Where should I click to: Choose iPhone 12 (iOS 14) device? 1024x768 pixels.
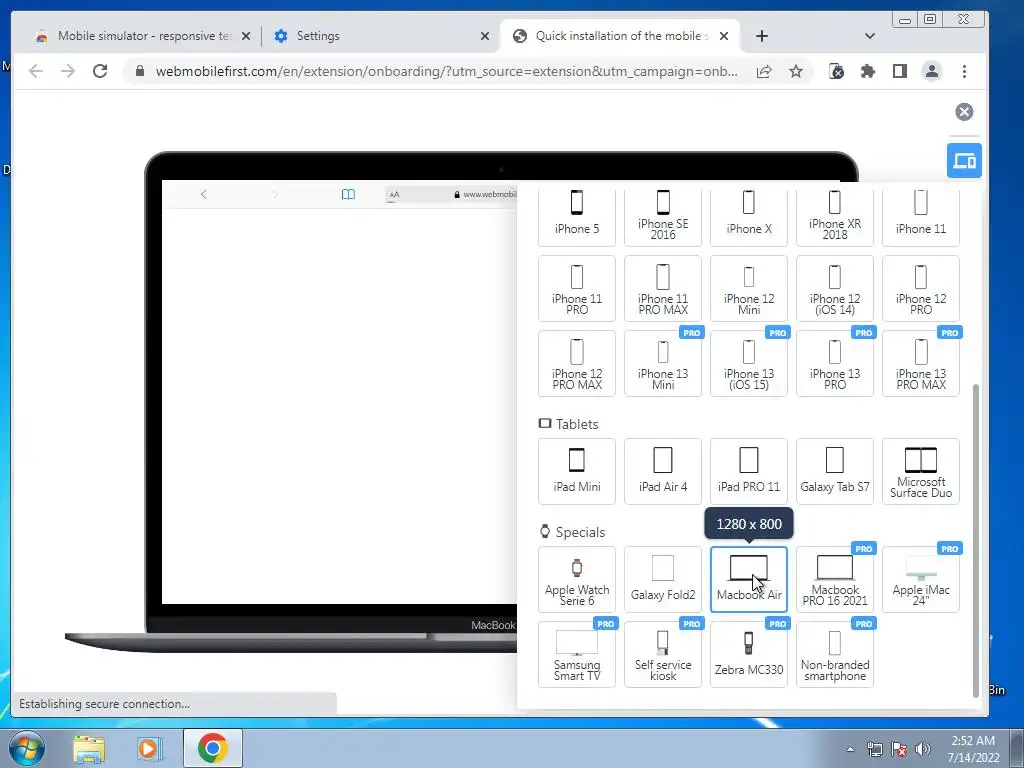[x=835, y=289]
